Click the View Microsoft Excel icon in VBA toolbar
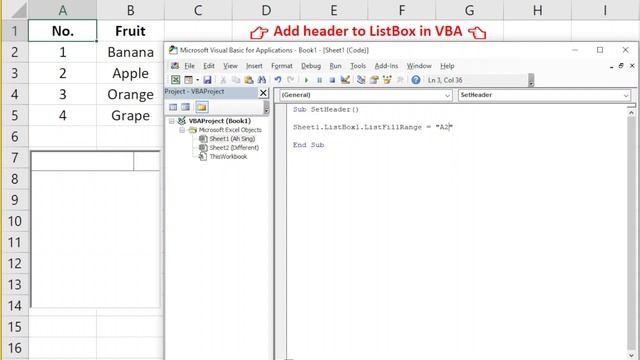This screenshot has height=360, width=640. coord(176,80)
